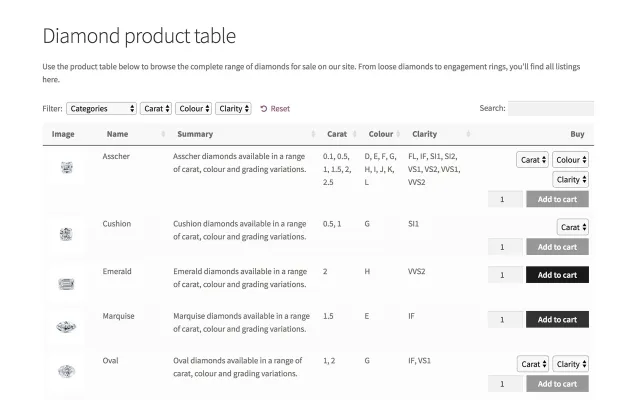Click quantity field for Emerald row
The height and width of the screenshot is (400, 640).
(505, 275)
